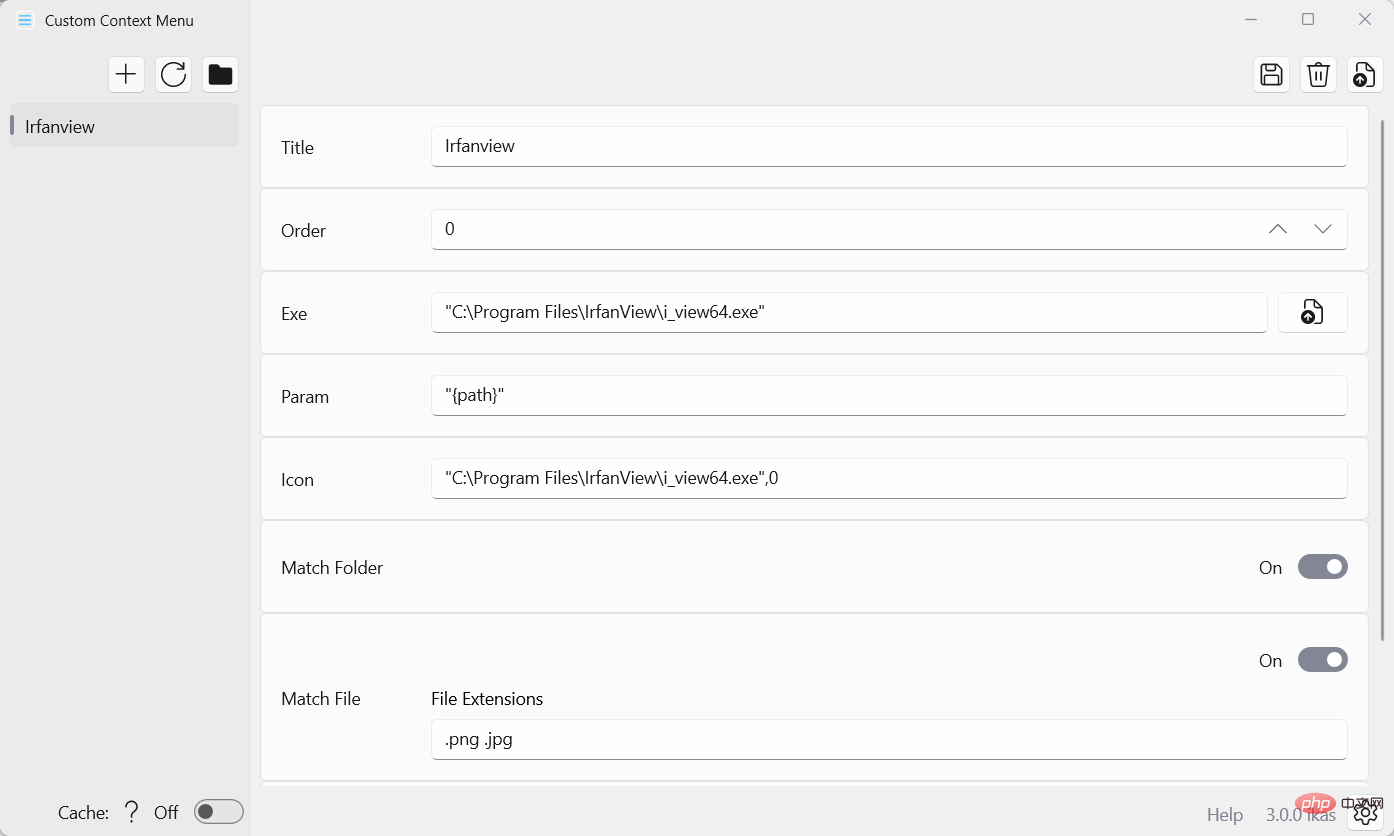The height and width of the screenshot is (836, 1394).
Task: Save the current menu item
Action: click(x=1271, y=74)
